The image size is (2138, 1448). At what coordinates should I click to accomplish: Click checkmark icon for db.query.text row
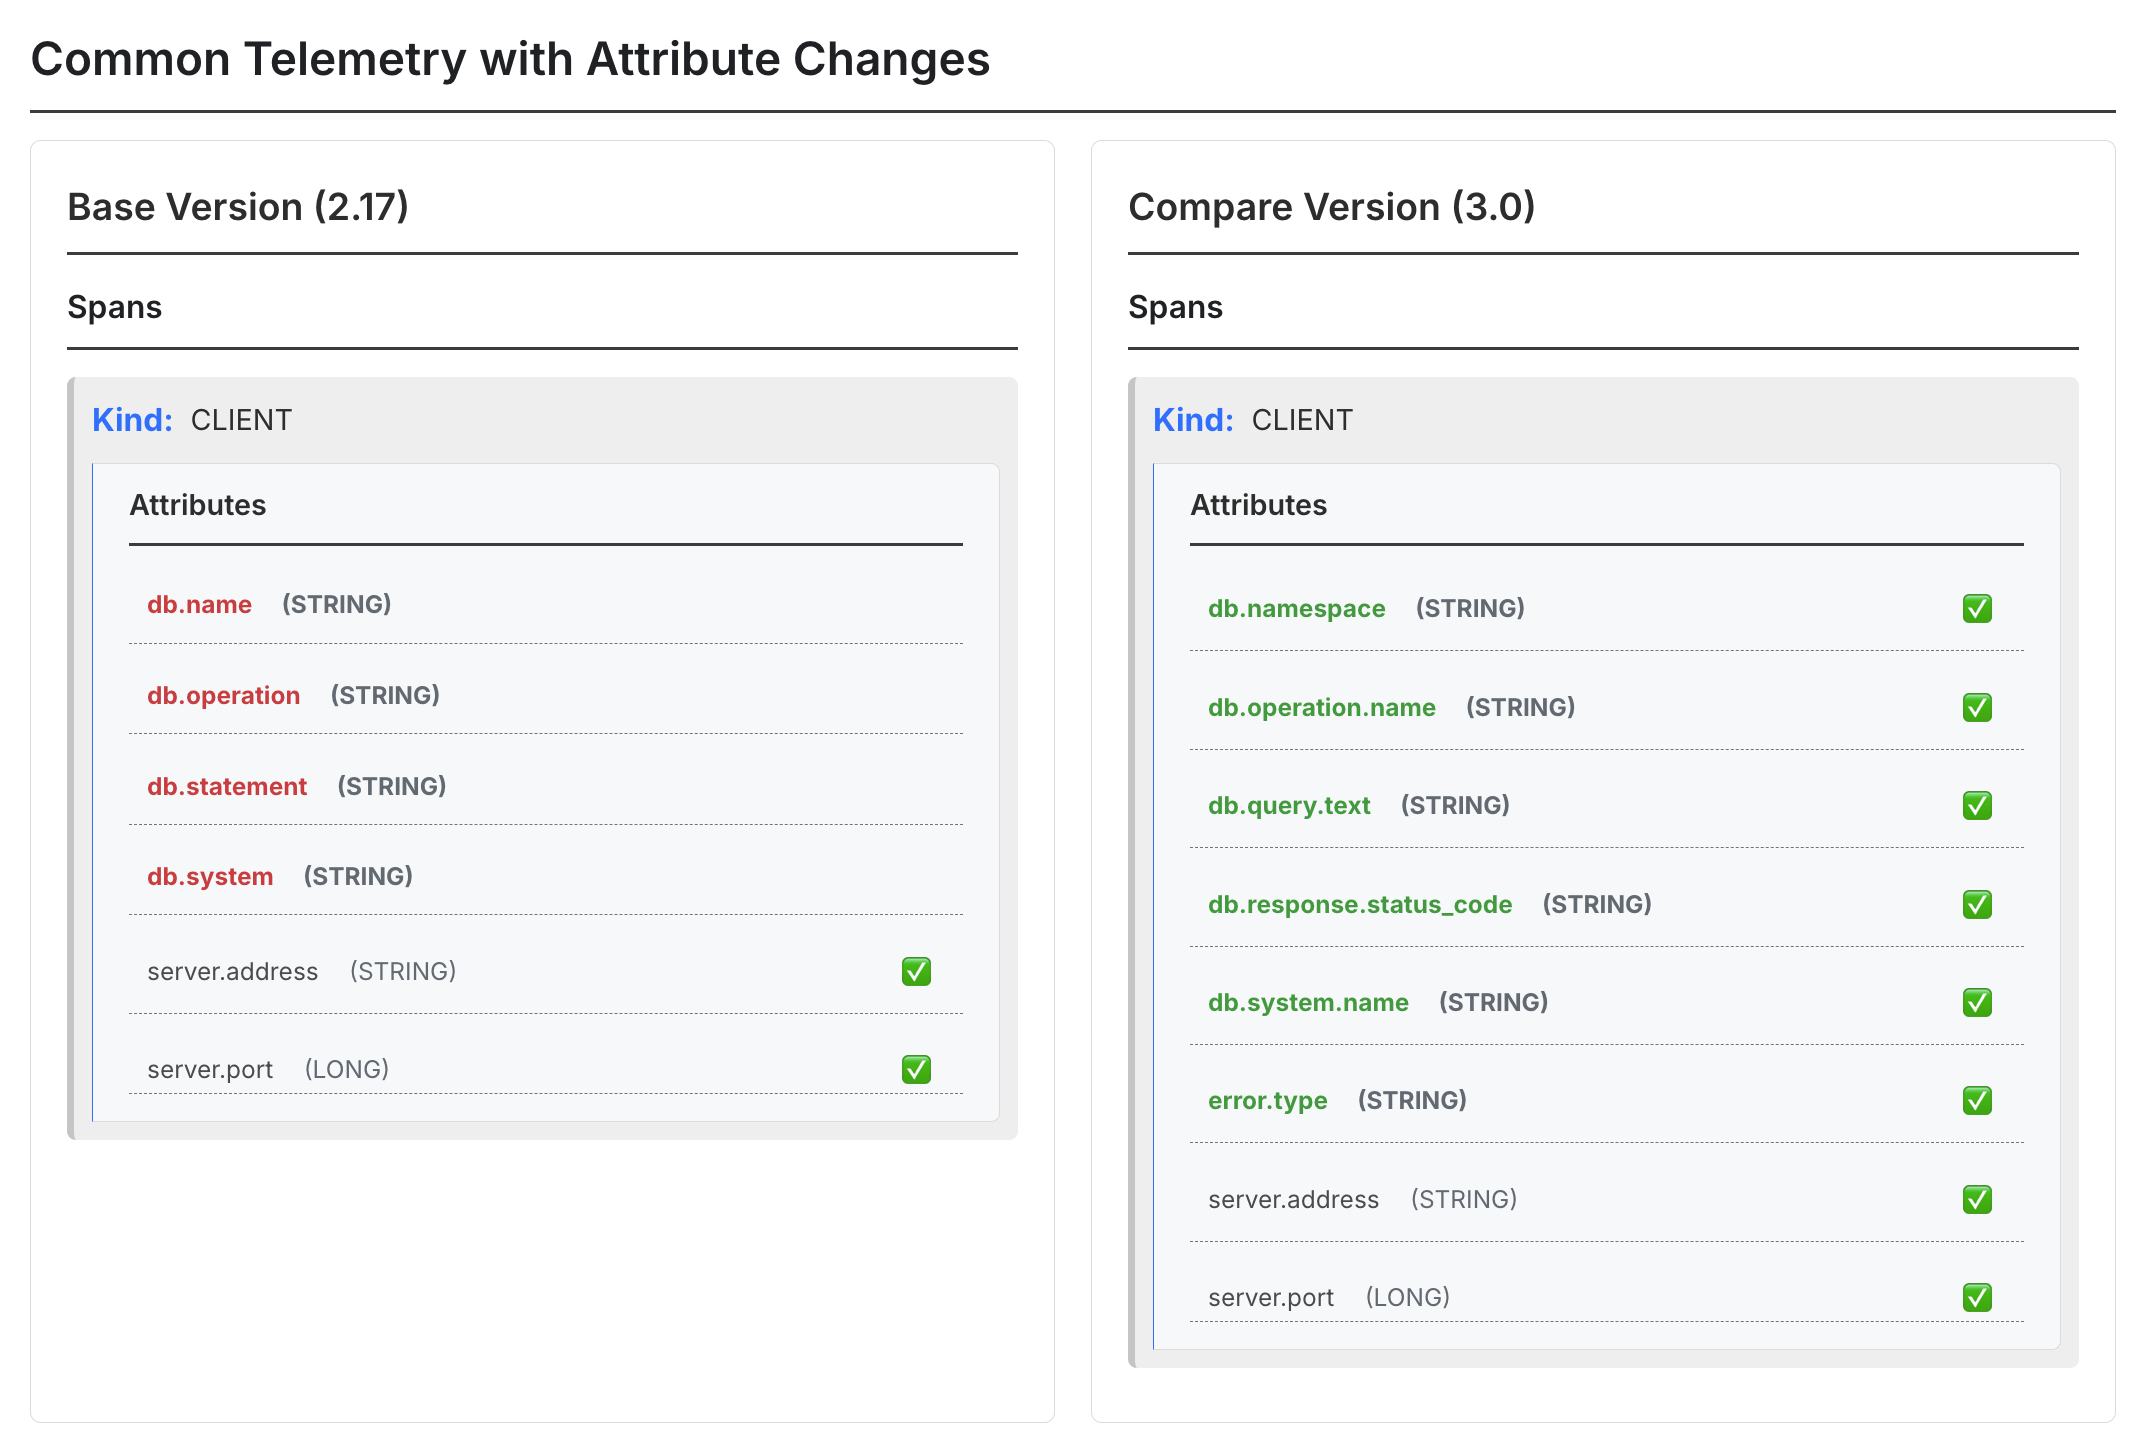tap(1976, 805)
